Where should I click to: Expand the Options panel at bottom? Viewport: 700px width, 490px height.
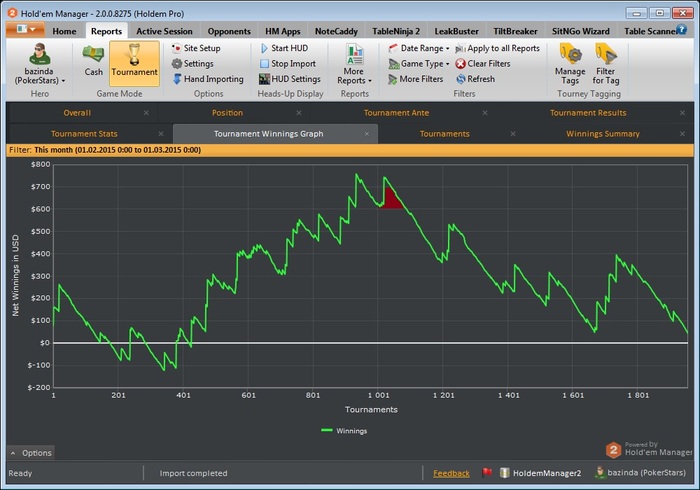(31, 453)
